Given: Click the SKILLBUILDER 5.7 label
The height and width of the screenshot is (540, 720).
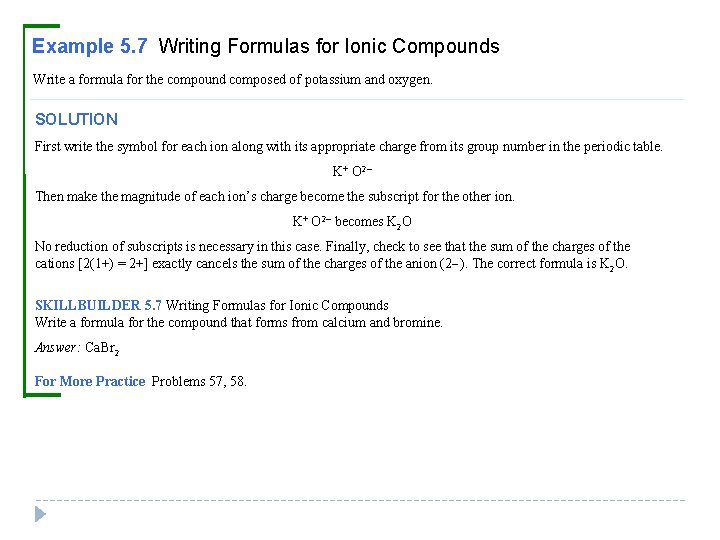Looking at the screenshot, I should click(98, 305).
